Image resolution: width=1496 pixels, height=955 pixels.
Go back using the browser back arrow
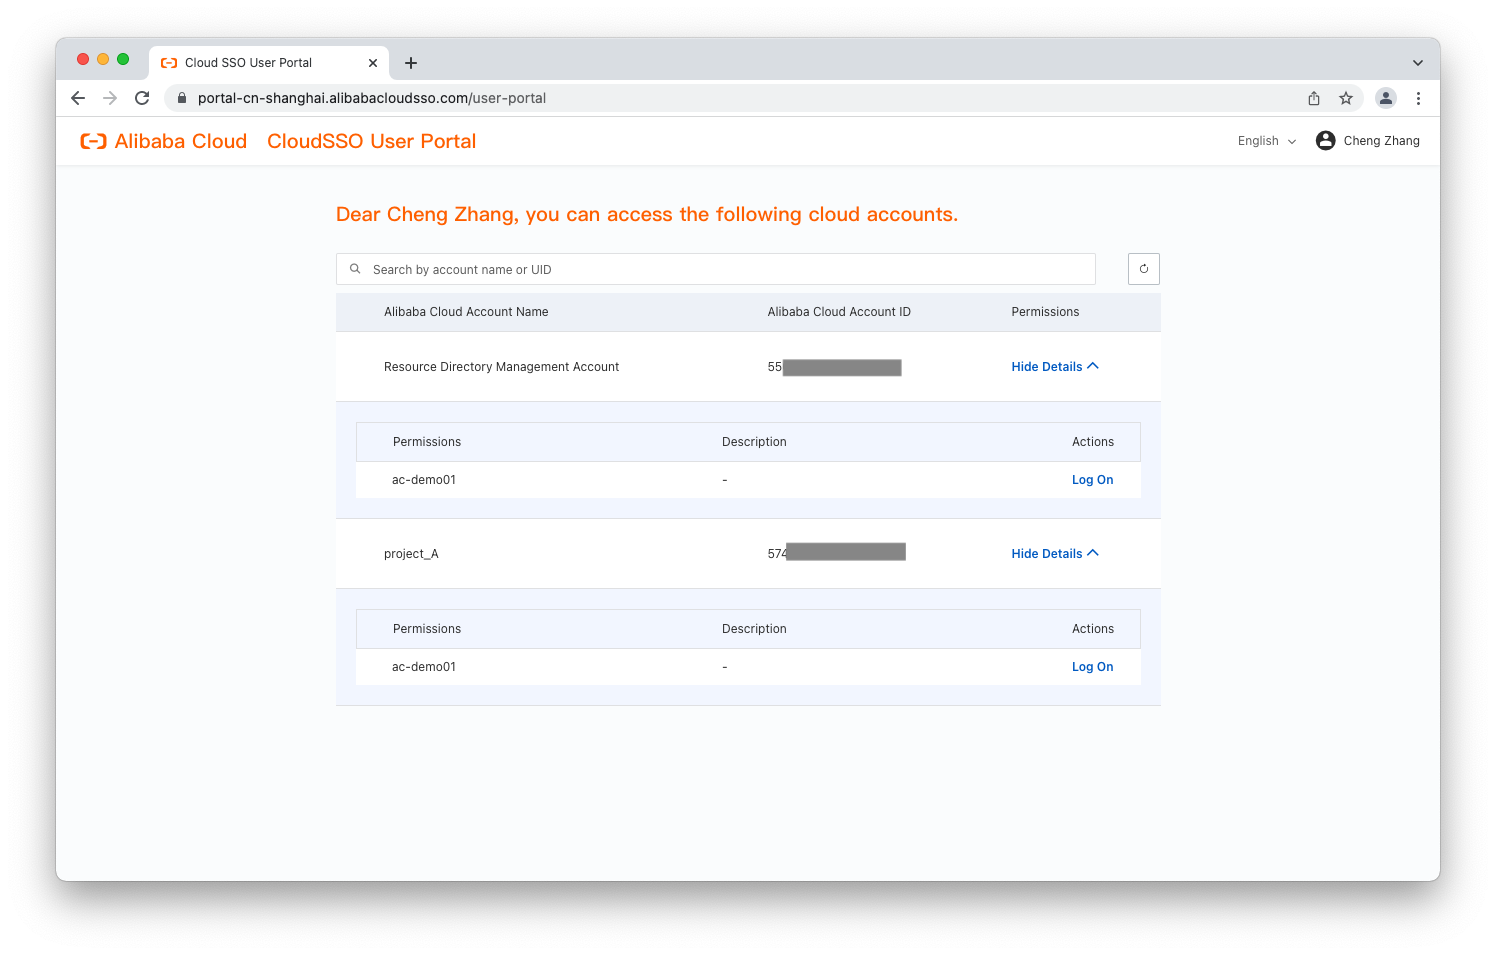point(78,98)
